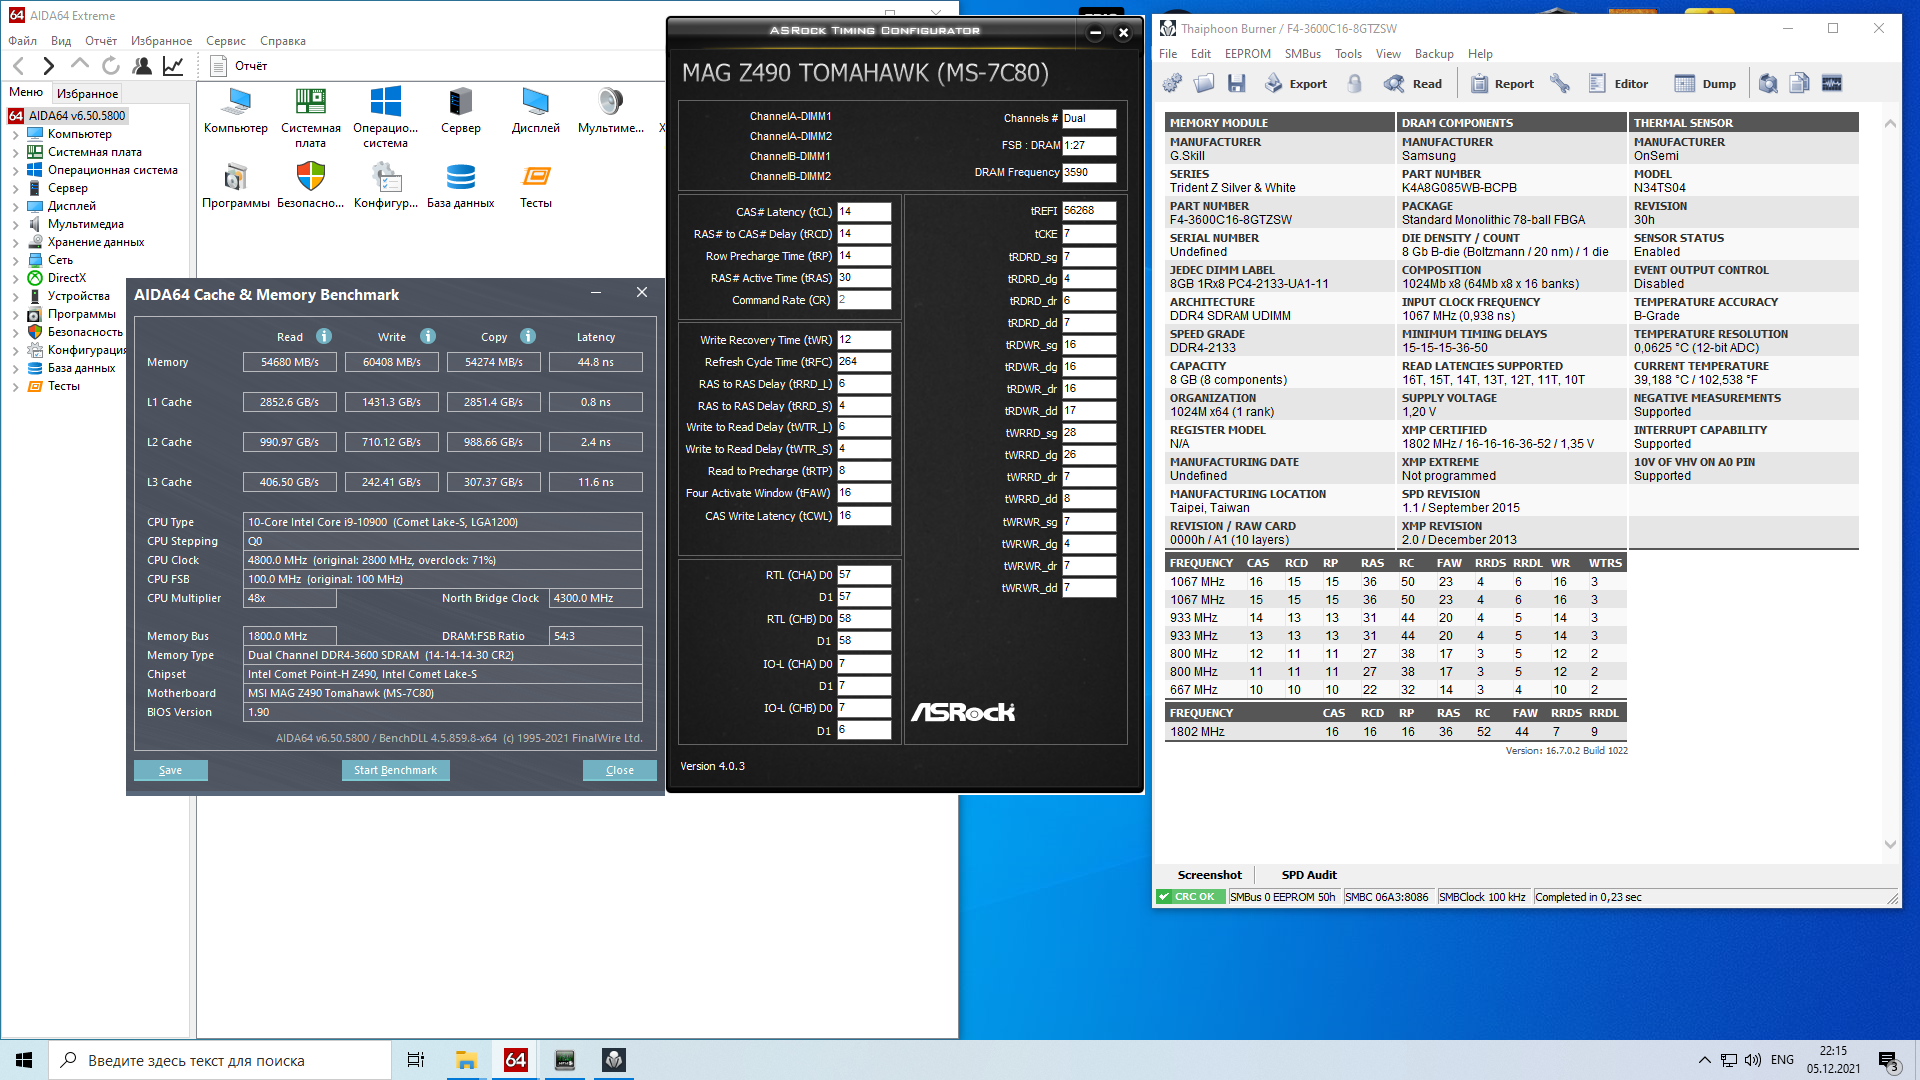Click the wrench tools icon in Thaiphoon toolbar
Screen dimensions: 1920x1080
(1560, 84)
